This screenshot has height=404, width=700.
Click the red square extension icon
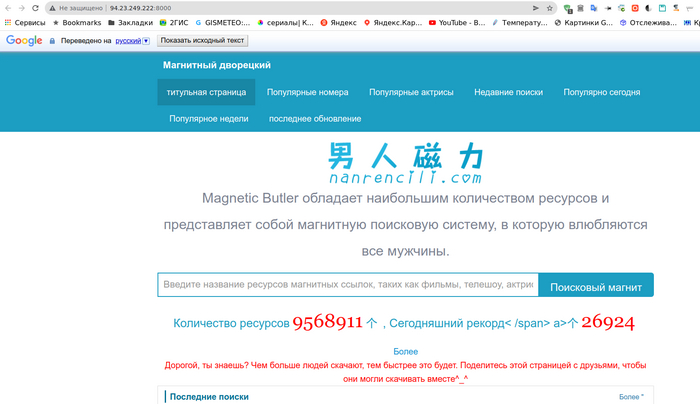point(635,8)
